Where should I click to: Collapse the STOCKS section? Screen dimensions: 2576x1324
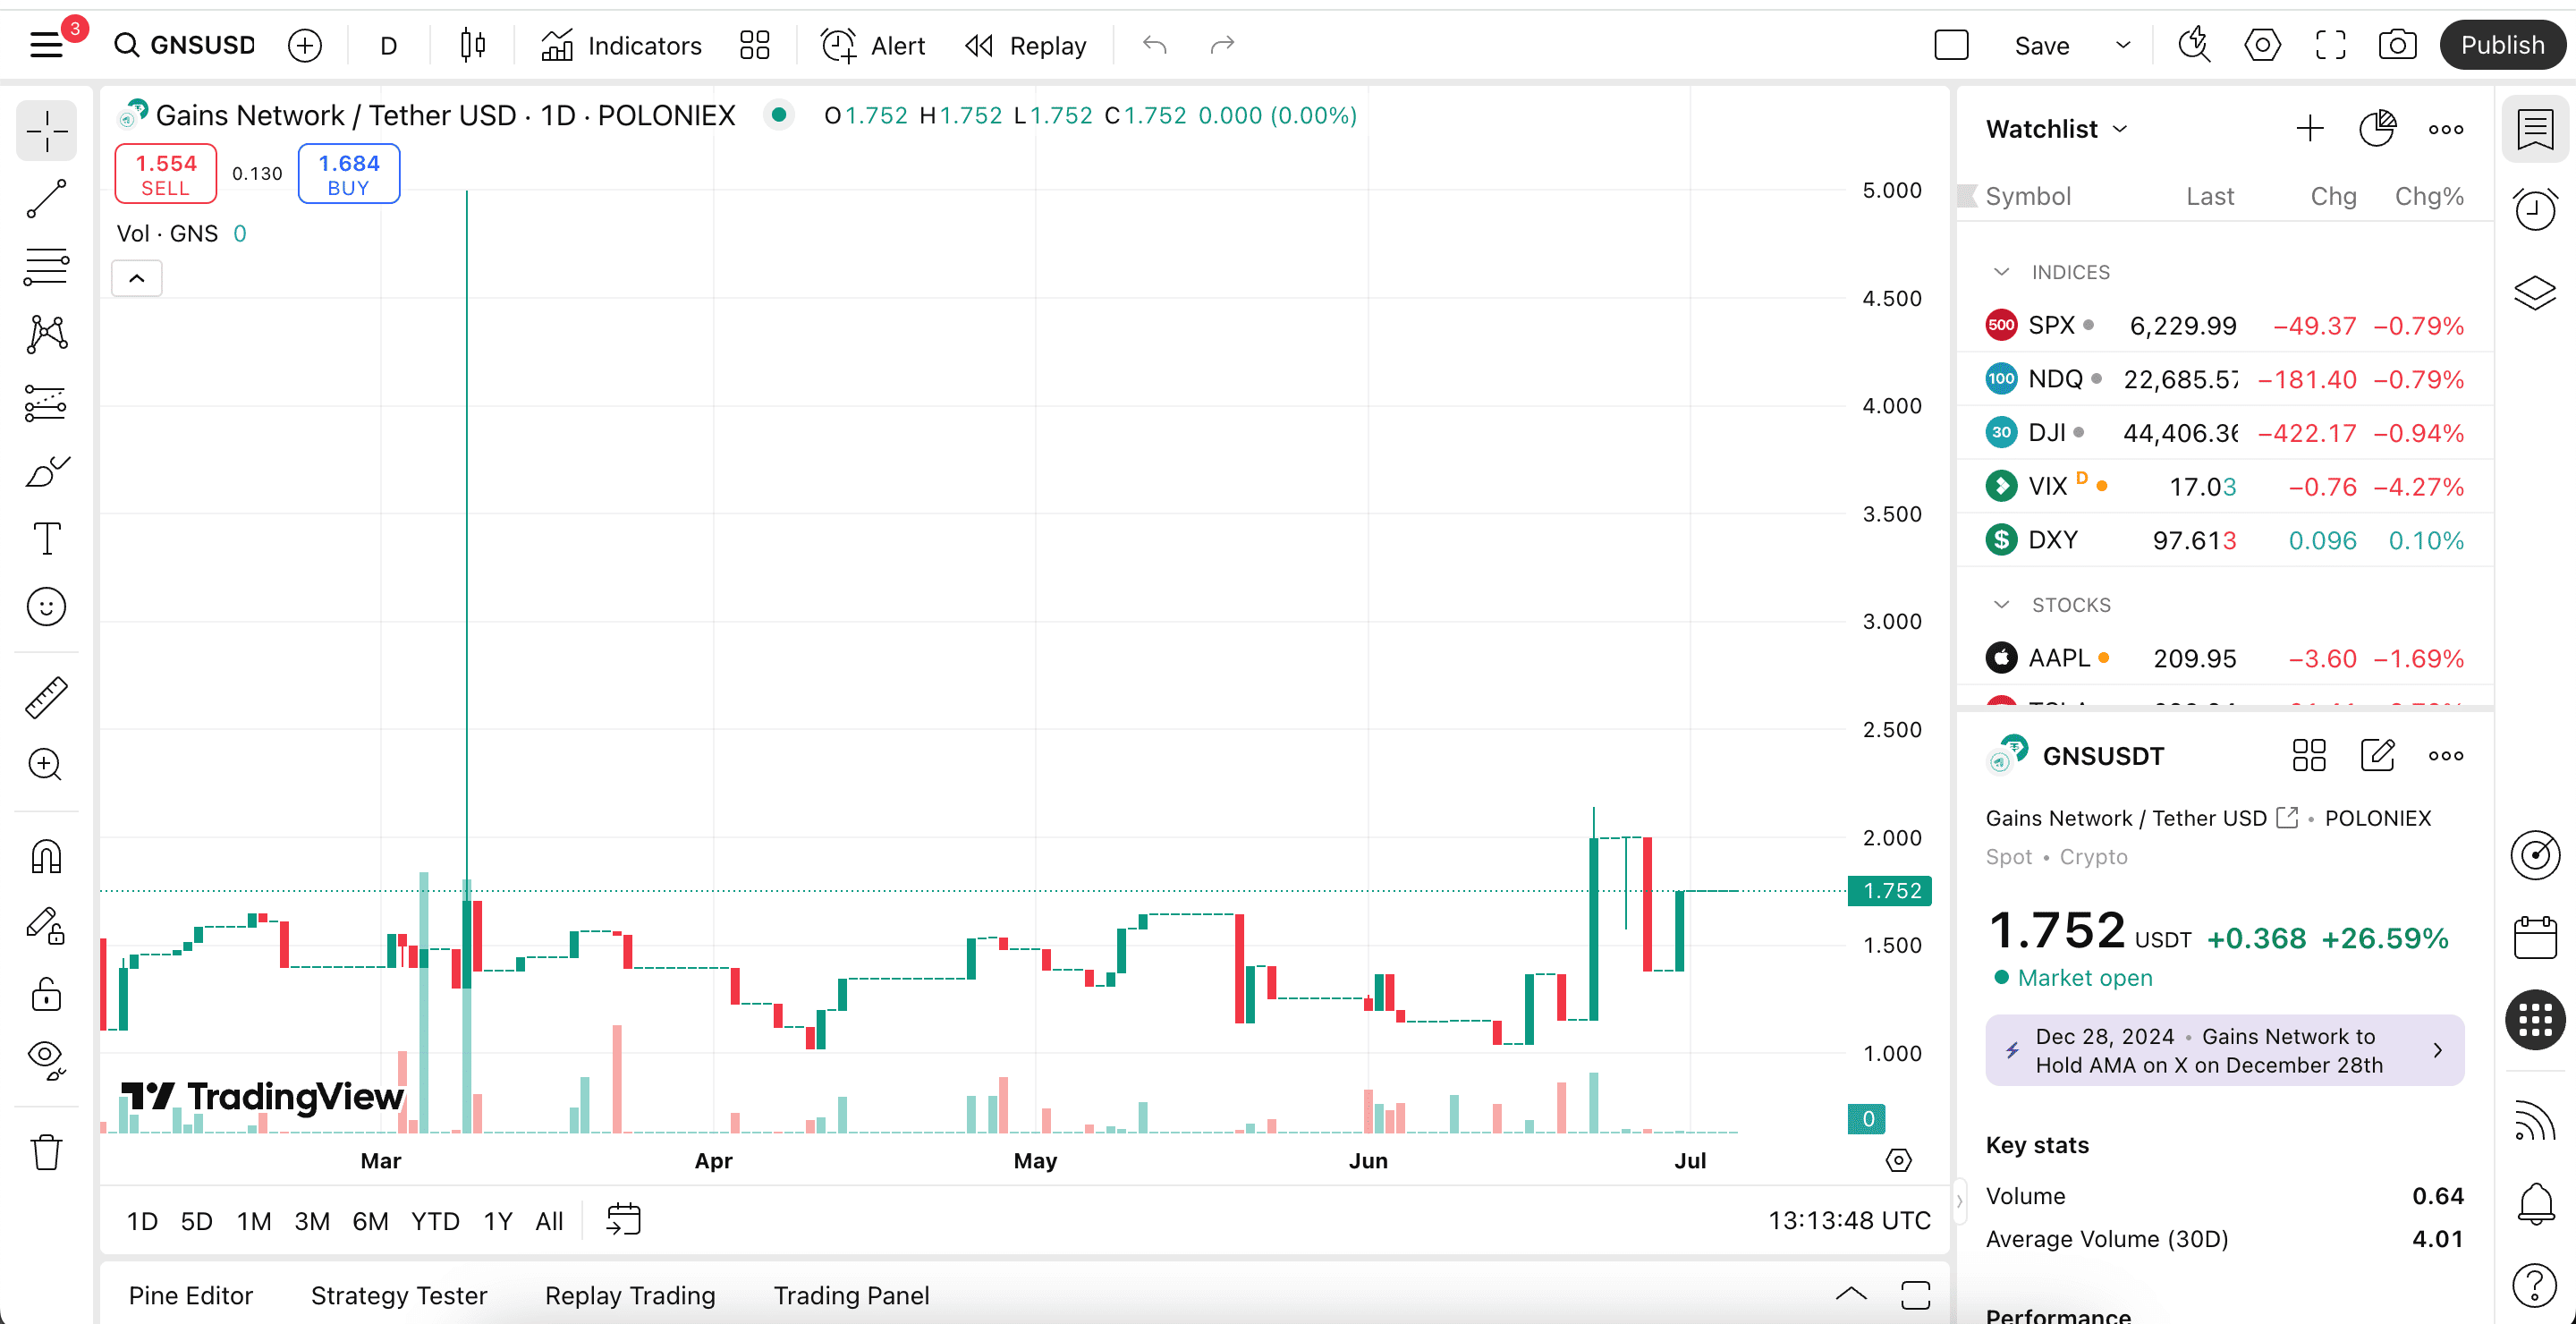pyautogui.click(x=2001, y=605)
